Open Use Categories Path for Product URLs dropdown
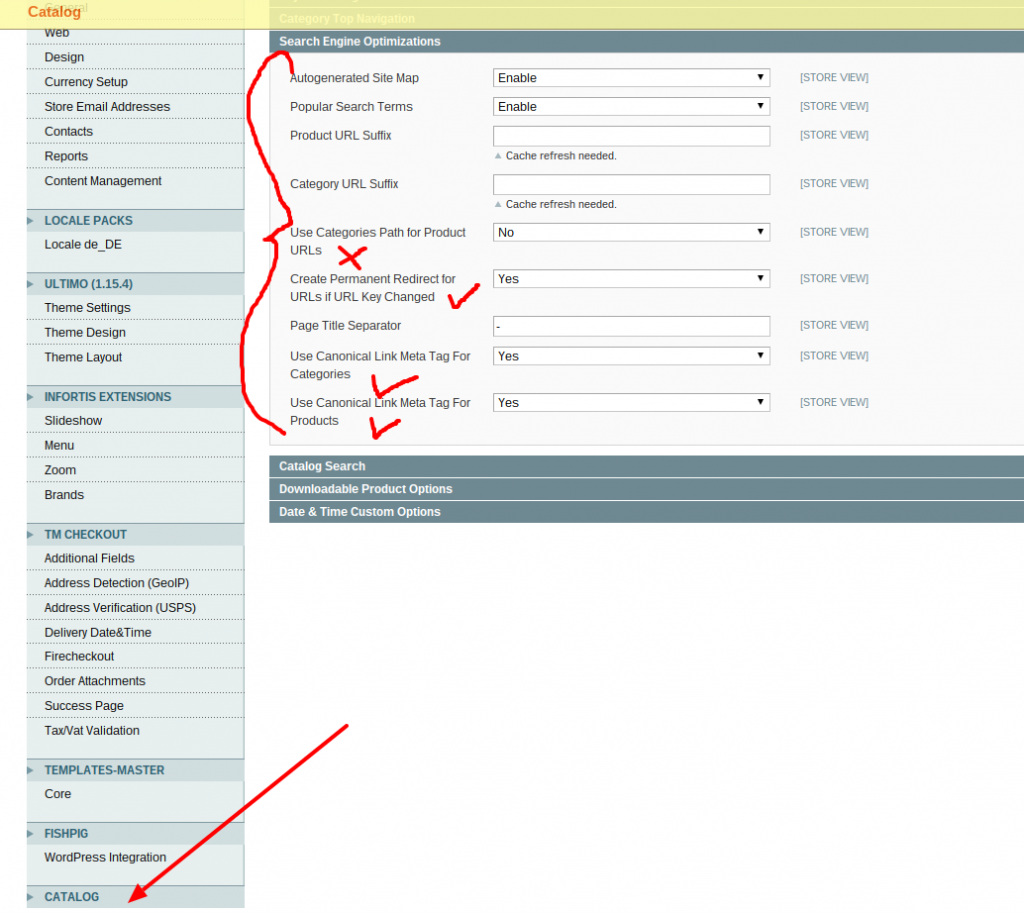The width and height of the screenshot is (1024, 913). pos(631,232)
